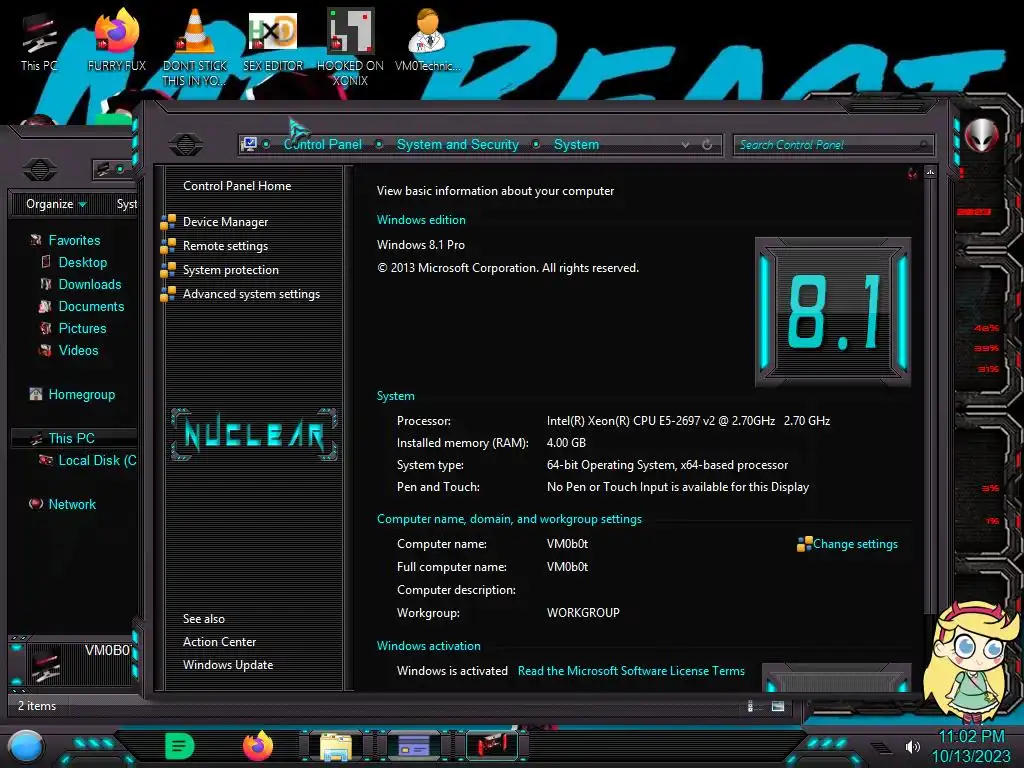Switch to the Control Panel taskbar button
The width and height of the screenshot is (1024, 768).
[x=414, y=745]
